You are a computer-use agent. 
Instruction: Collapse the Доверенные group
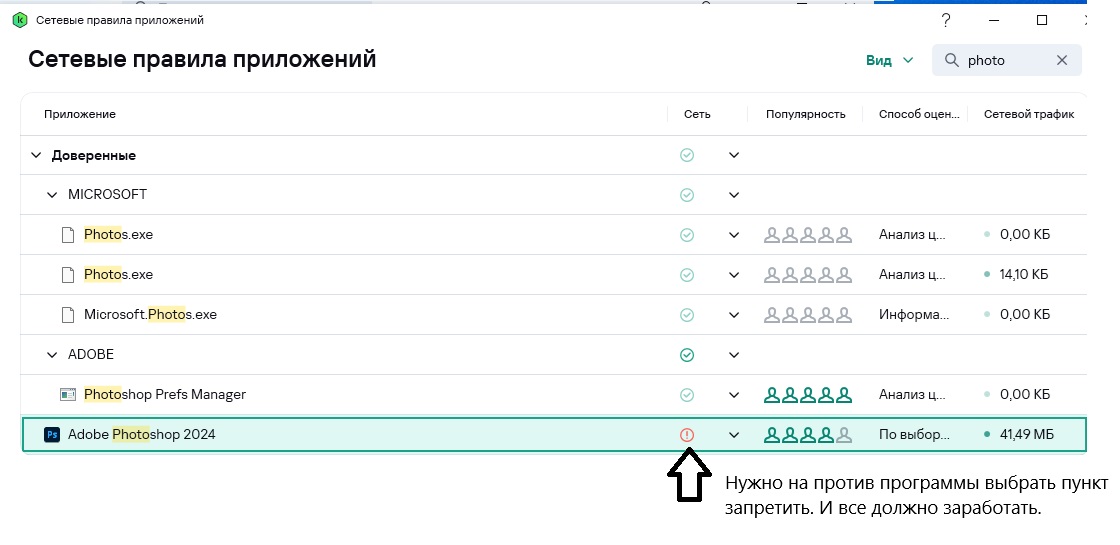[36, 155]
